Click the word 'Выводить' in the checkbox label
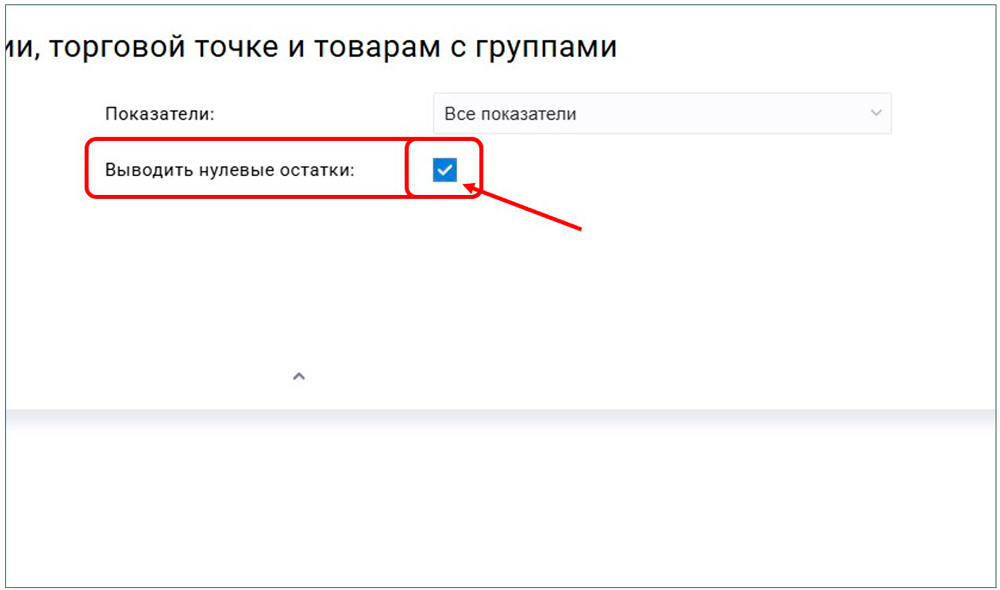 point(142,170)
